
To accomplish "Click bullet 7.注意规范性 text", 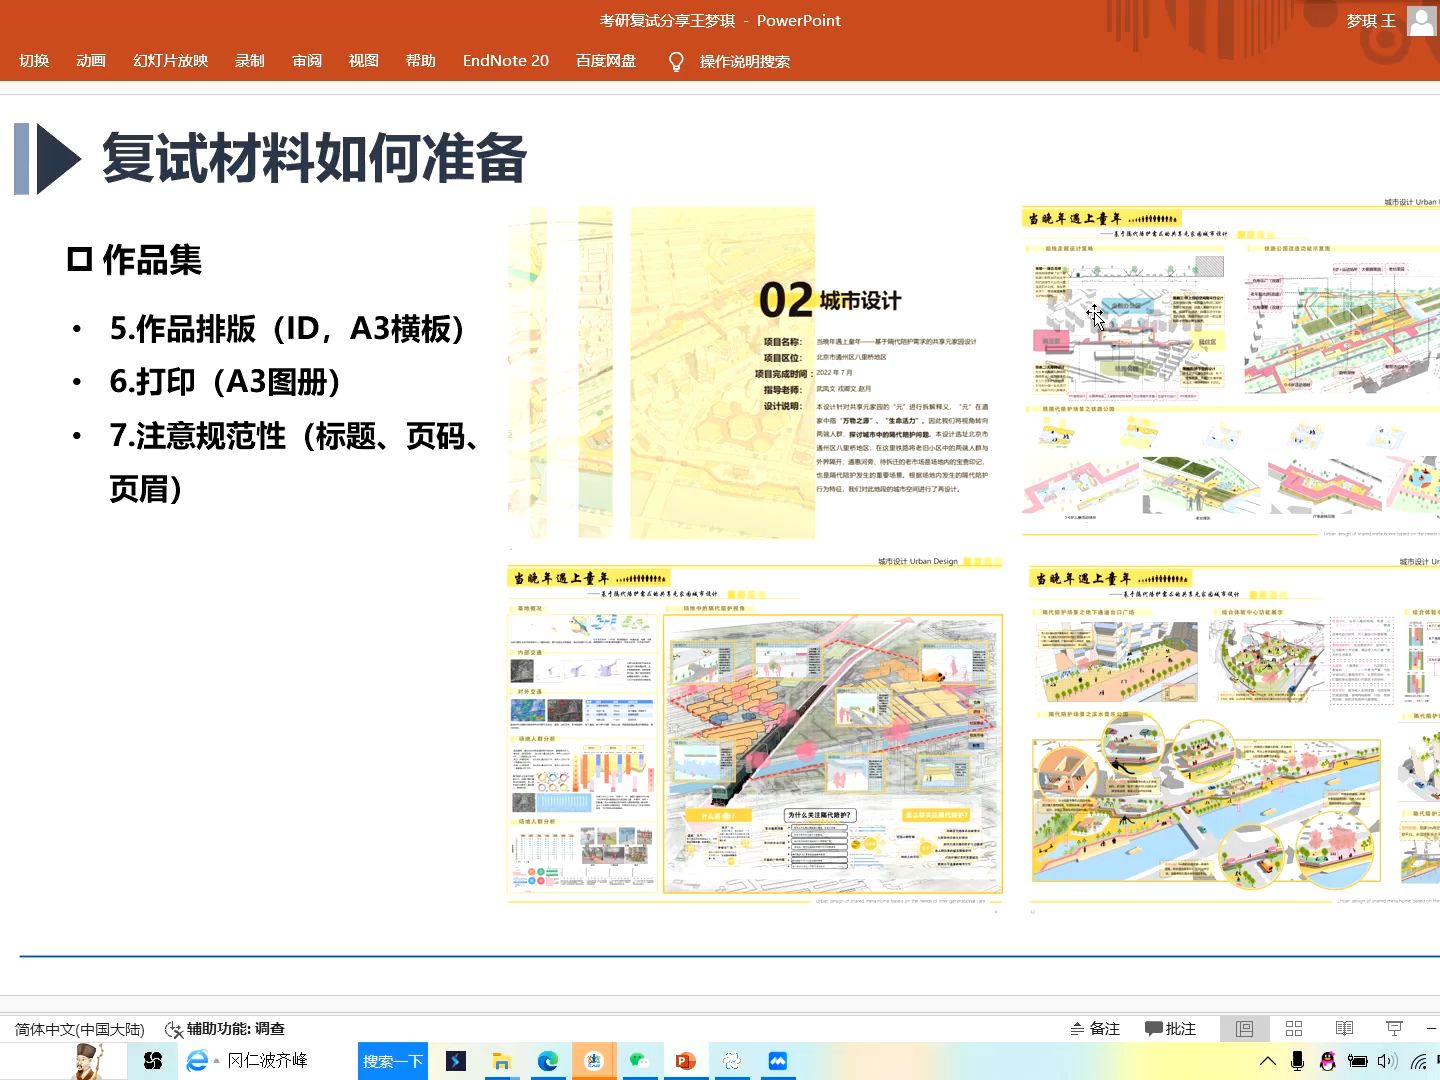I will [x=295, y=462].
